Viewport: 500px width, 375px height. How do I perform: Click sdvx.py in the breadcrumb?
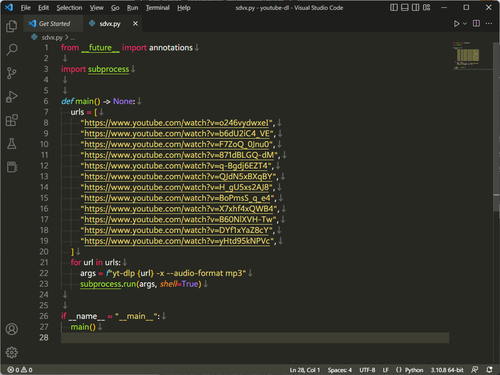52,37
